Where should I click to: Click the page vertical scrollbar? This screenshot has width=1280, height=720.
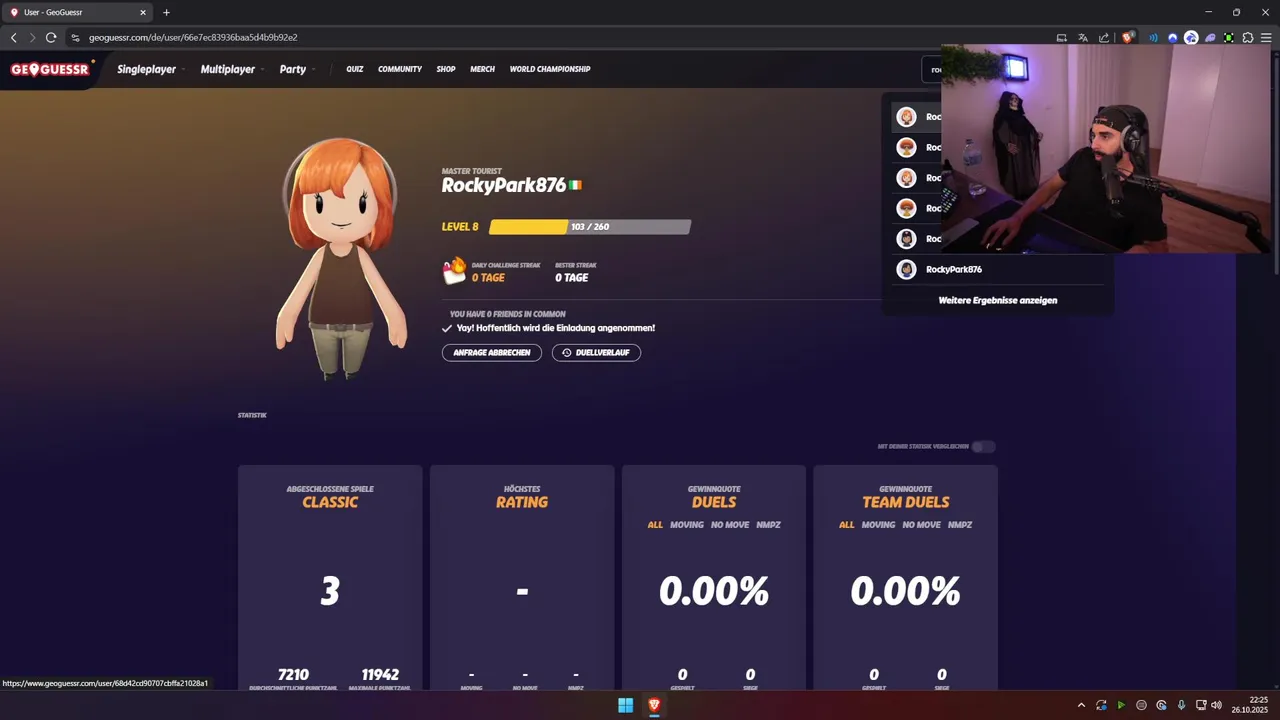coord(1276,165)
